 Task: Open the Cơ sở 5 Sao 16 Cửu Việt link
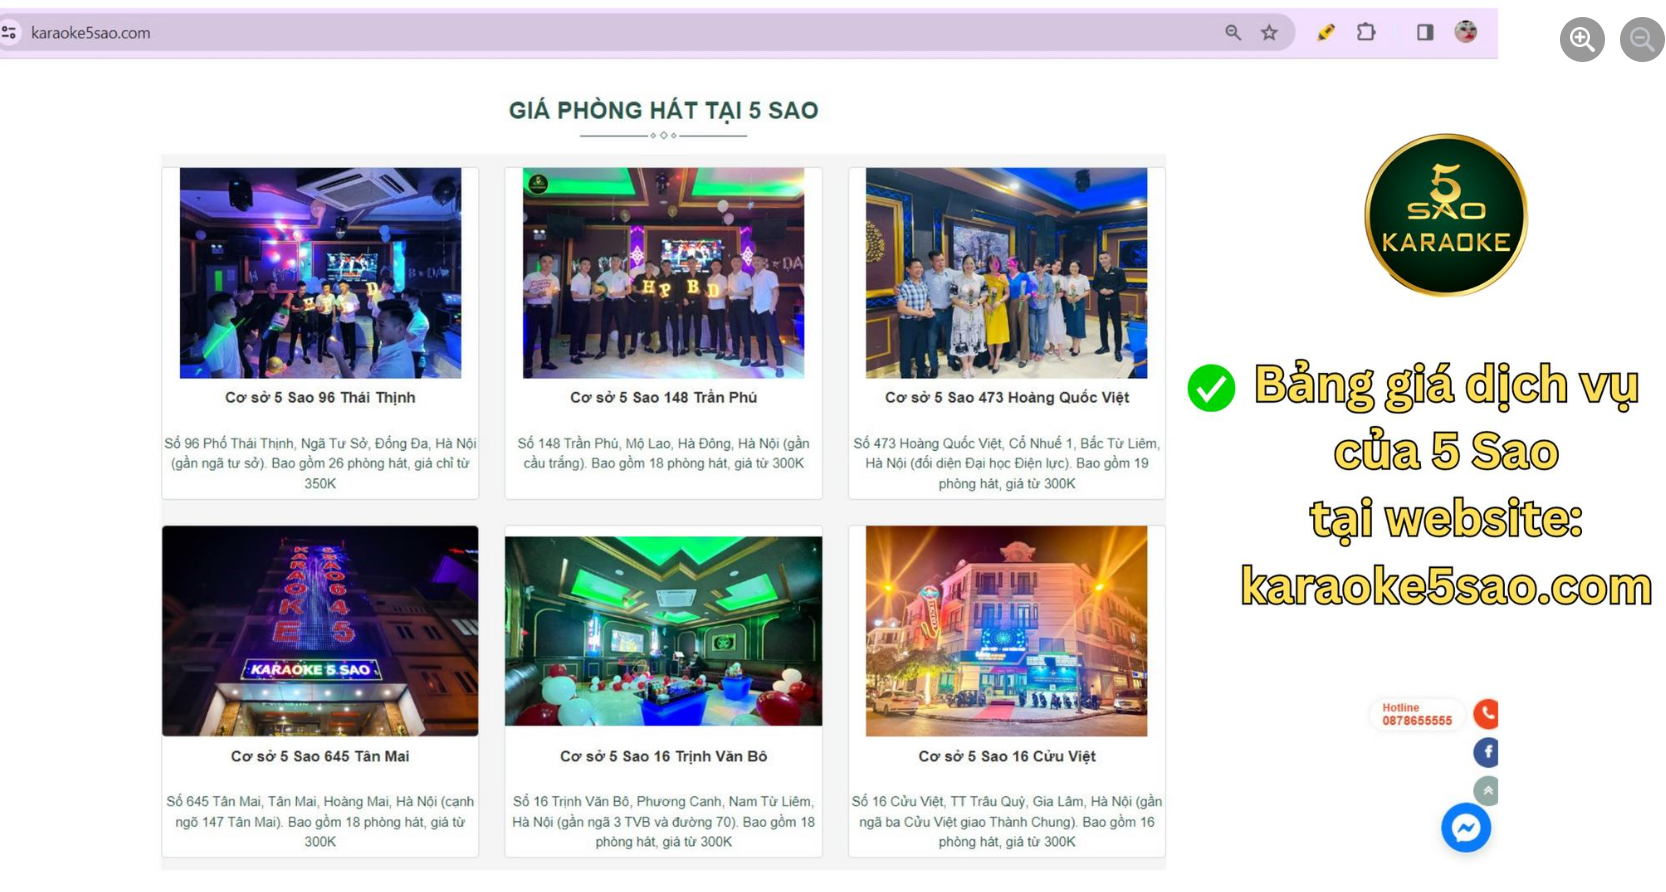pyautogui.click(x=1007, y=756)
